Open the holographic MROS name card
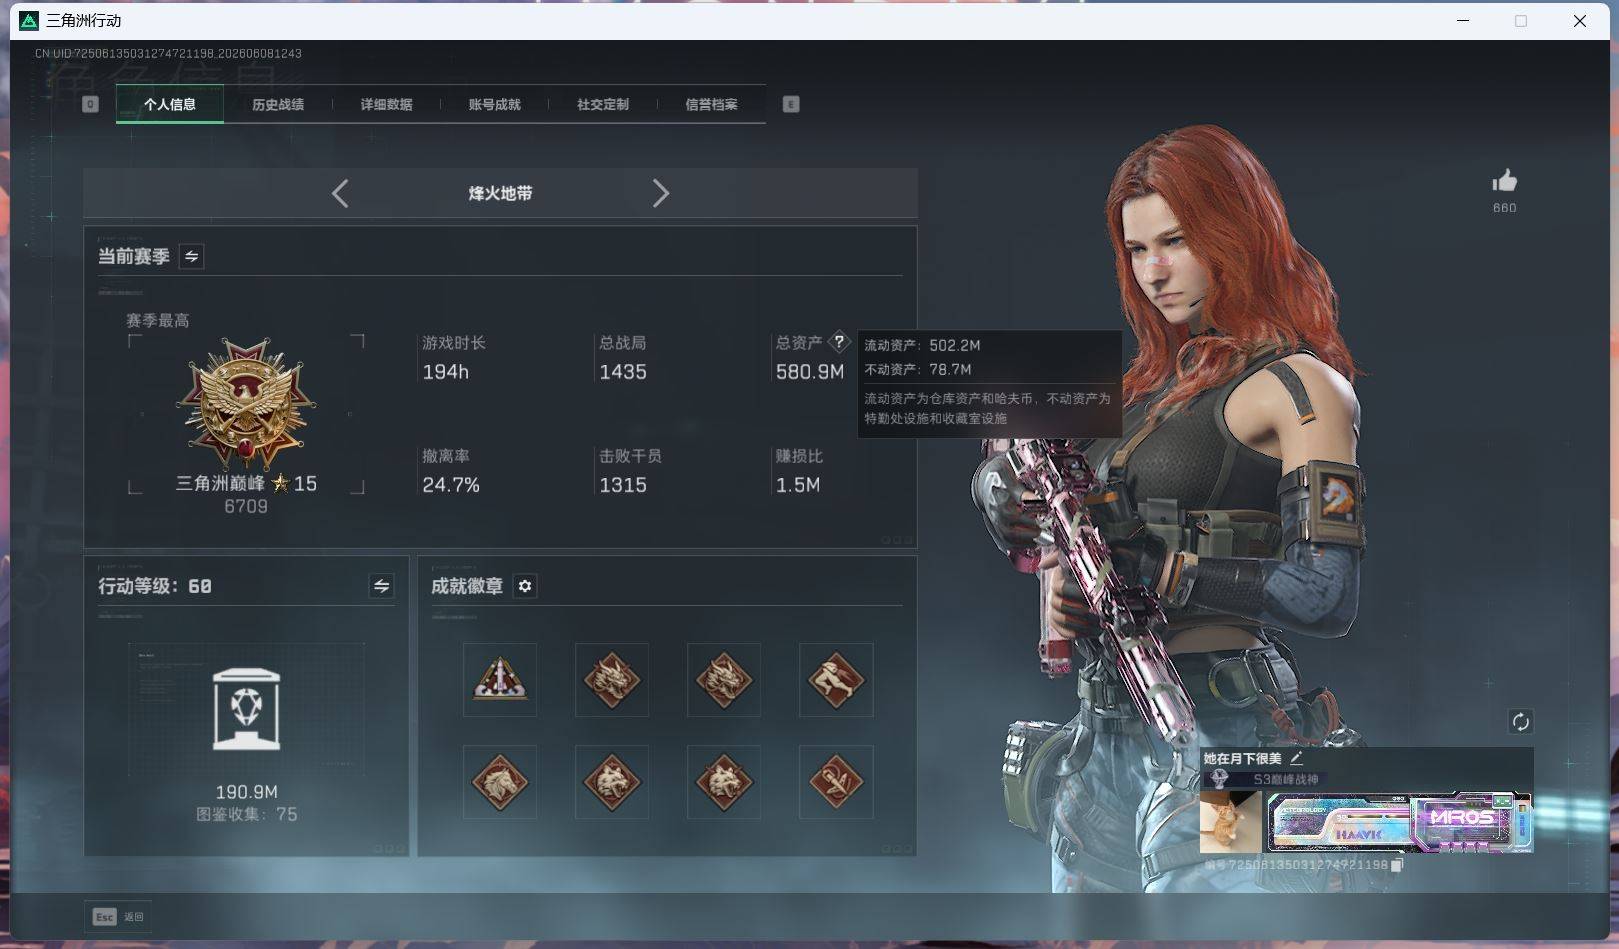Viewport: 1619px width, 949px height. coord(1399,822)
